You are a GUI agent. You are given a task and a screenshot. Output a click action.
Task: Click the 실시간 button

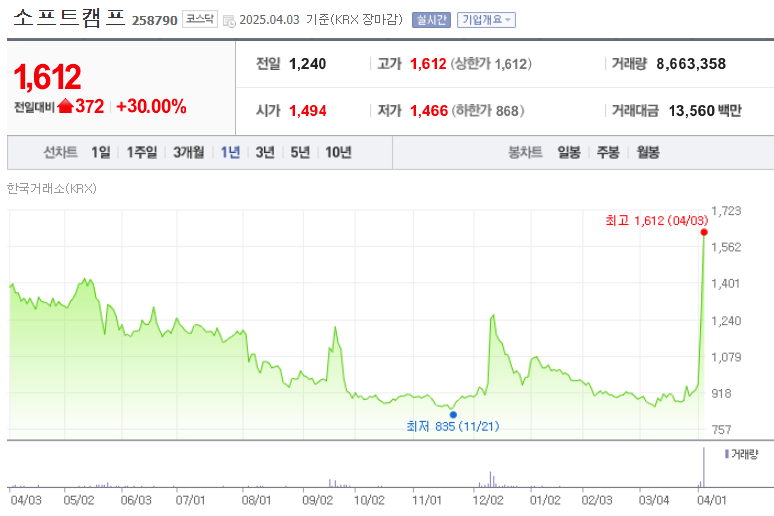(x=431, y=20)
